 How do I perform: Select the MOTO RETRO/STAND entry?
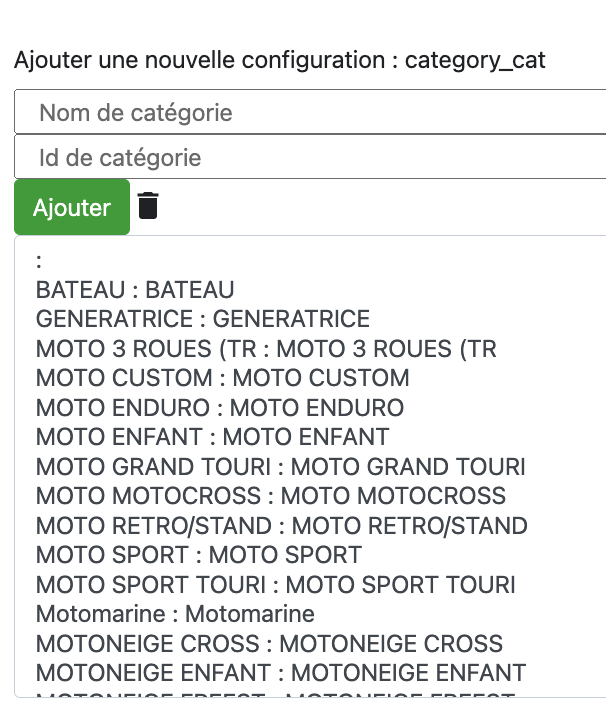[281, 525]
